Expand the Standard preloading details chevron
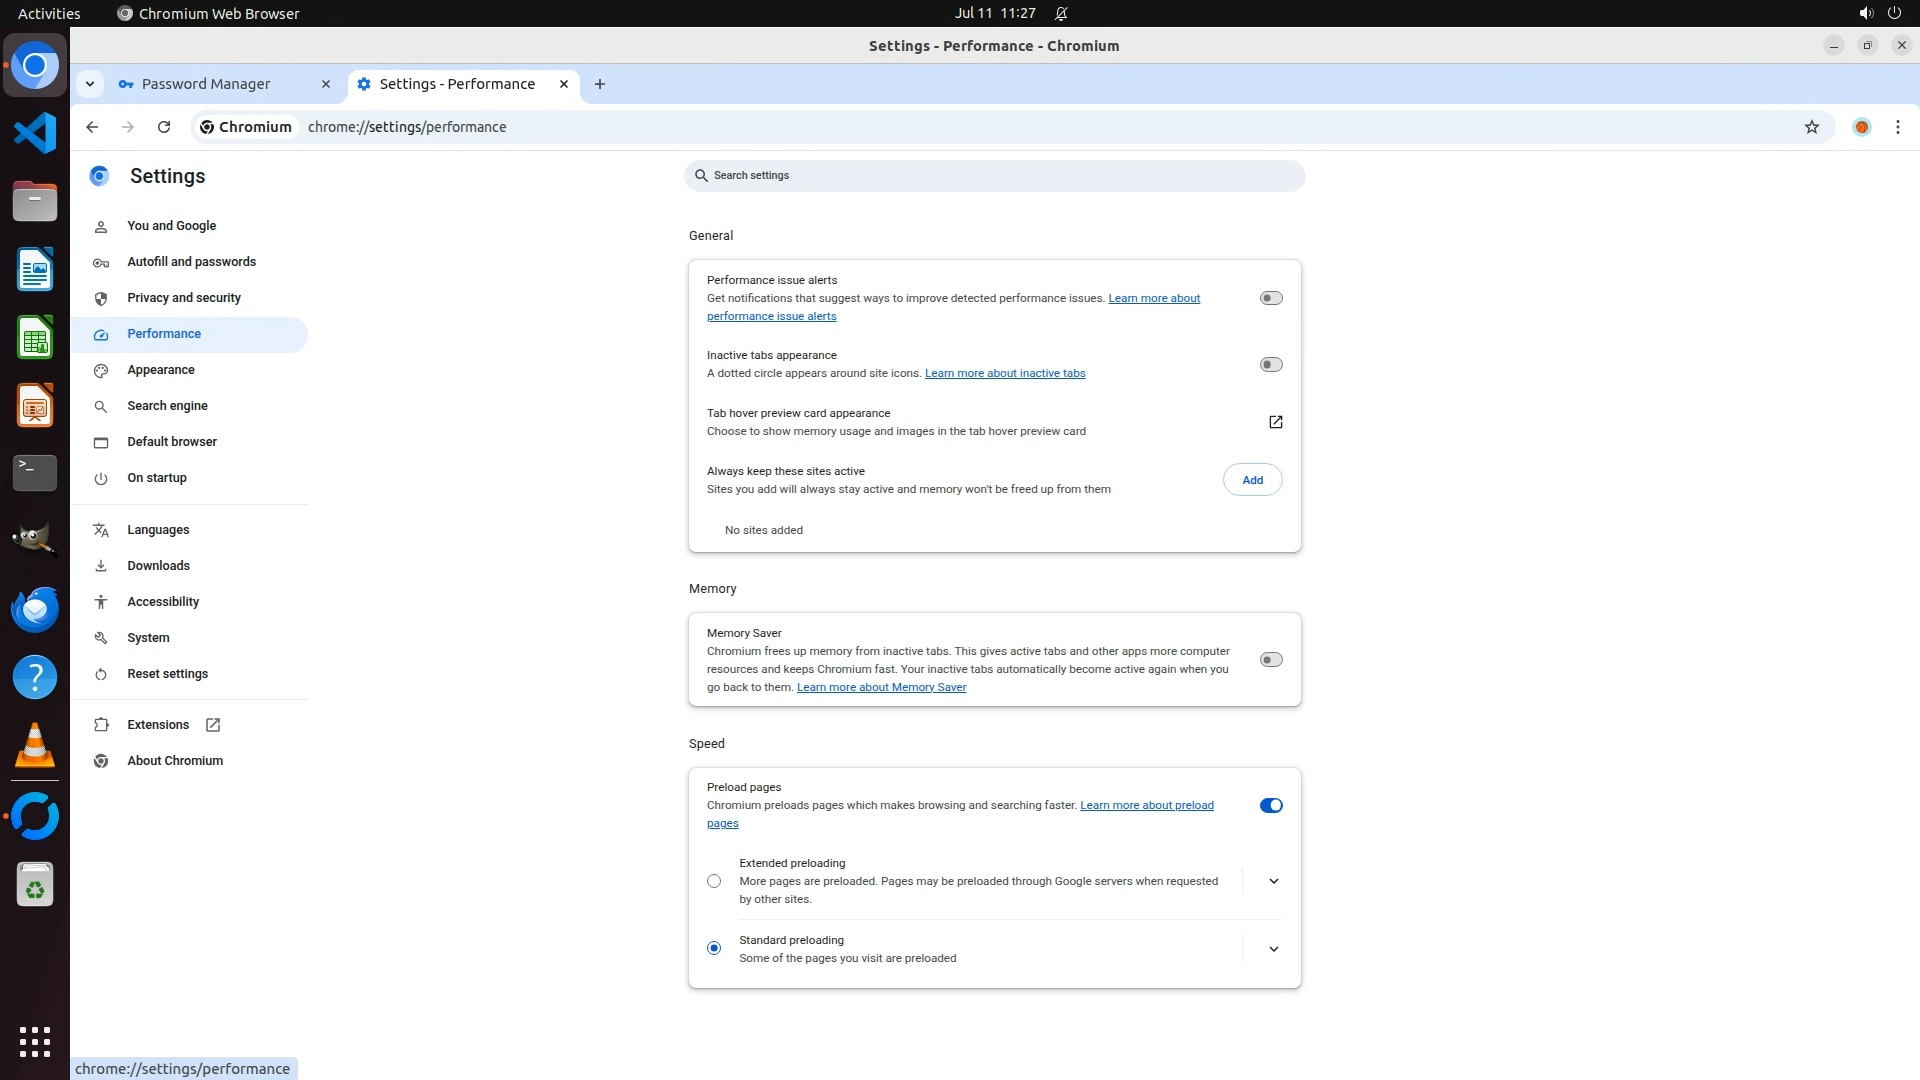Image resolution: width=1920 pixels, height=1080 pixels. click(x=1273, y=949)
